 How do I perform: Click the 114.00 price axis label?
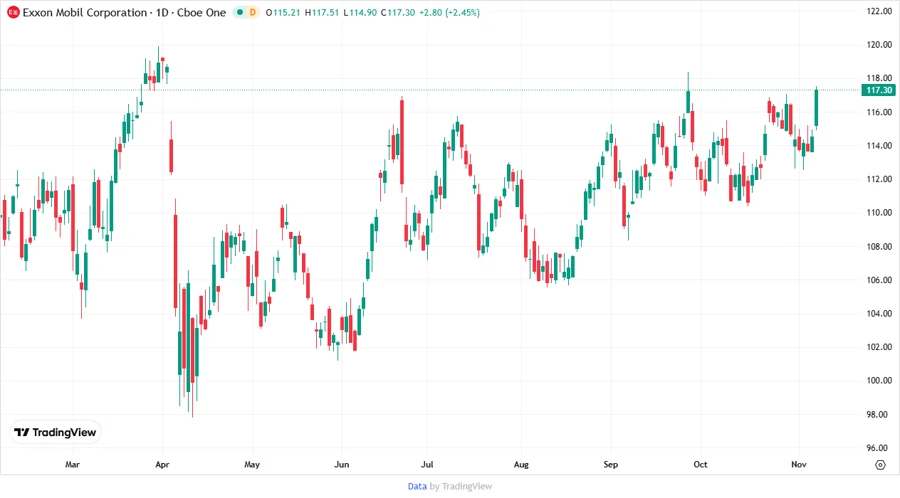point(879,146)
